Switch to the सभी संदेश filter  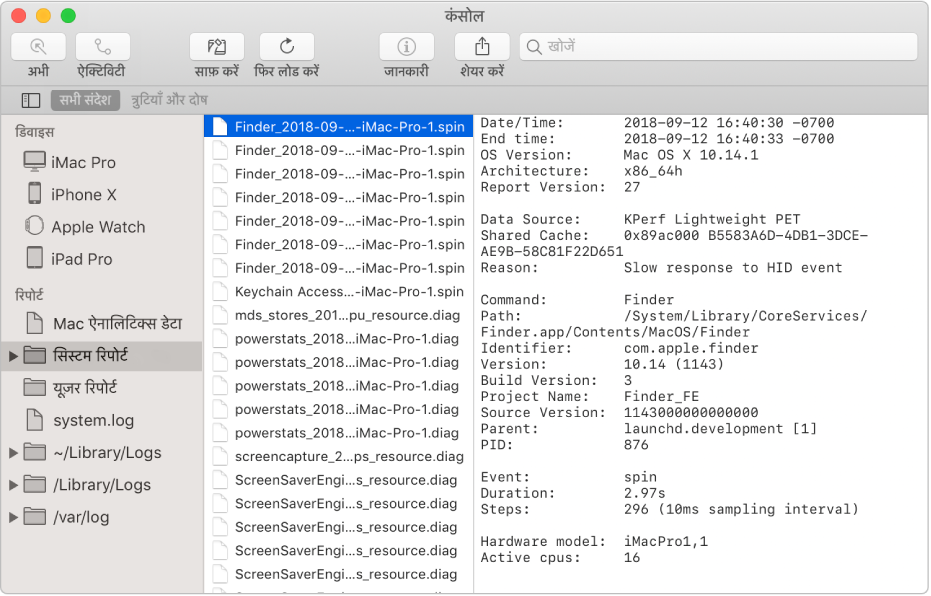click(86, 100)
